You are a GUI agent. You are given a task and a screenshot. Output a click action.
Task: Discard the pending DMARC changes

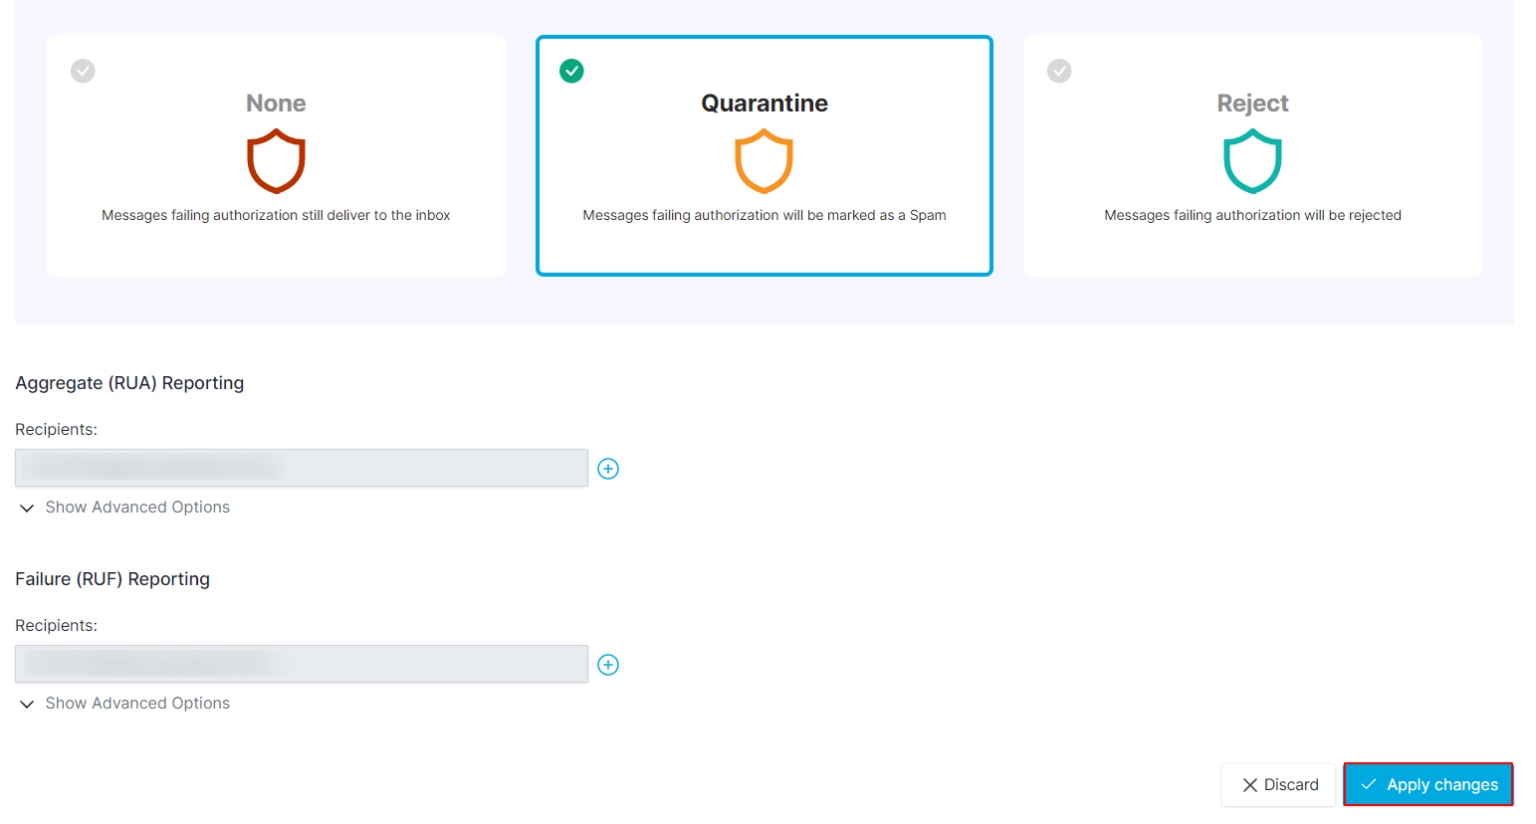pos(1277,785)
